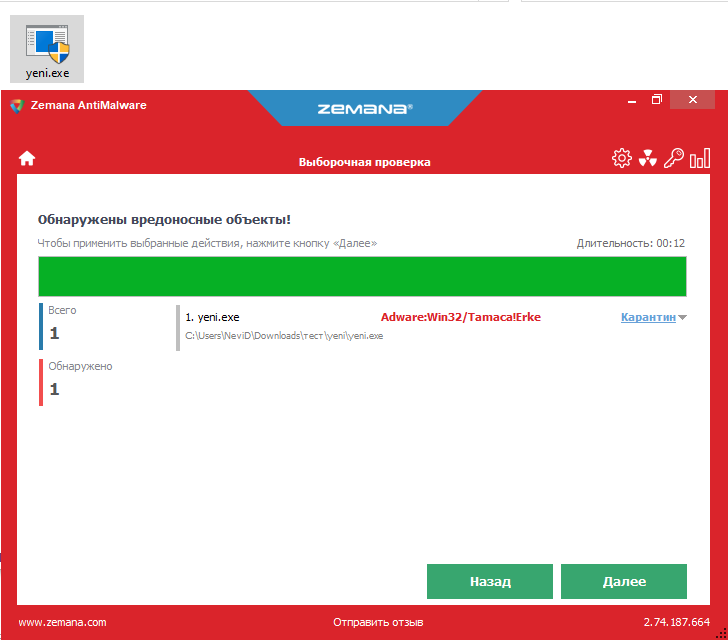Click the window resize grip corner
This screenshot has width=728, height=640.
pyautogui.click(x=722, y=634)
